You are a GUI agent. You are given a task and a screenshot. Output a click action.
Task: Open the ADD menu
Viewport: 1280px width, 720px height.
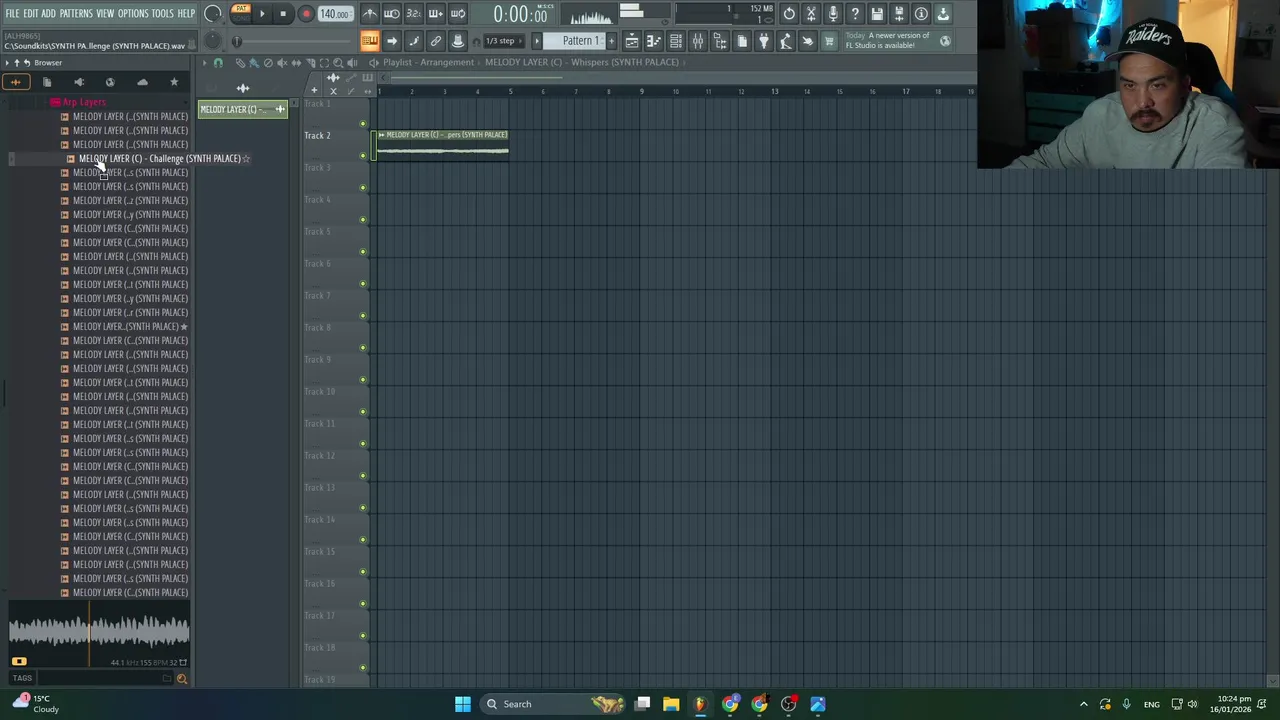pyautogui.click(x=48, y=13)
